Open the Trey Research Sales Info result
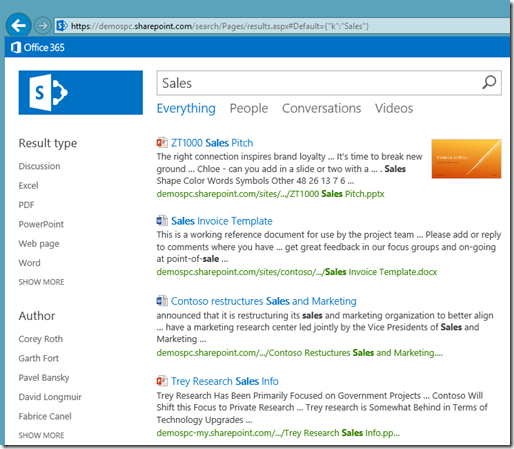Image resolution: width=514 pixels, height=449 pixels. click(225, 381)
